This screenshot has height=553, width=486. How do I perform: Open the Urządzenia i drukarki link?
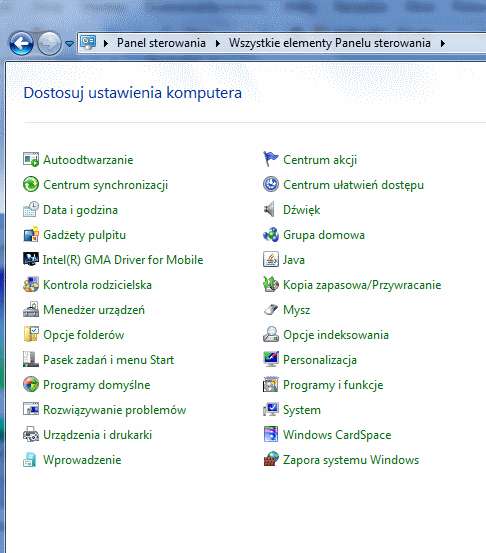tap(97, 435)
